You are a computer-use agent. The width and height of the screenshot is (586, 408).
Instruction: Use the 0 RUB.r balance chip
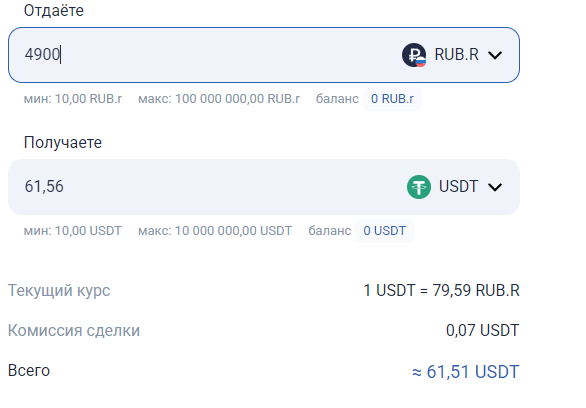coord(392,99)
